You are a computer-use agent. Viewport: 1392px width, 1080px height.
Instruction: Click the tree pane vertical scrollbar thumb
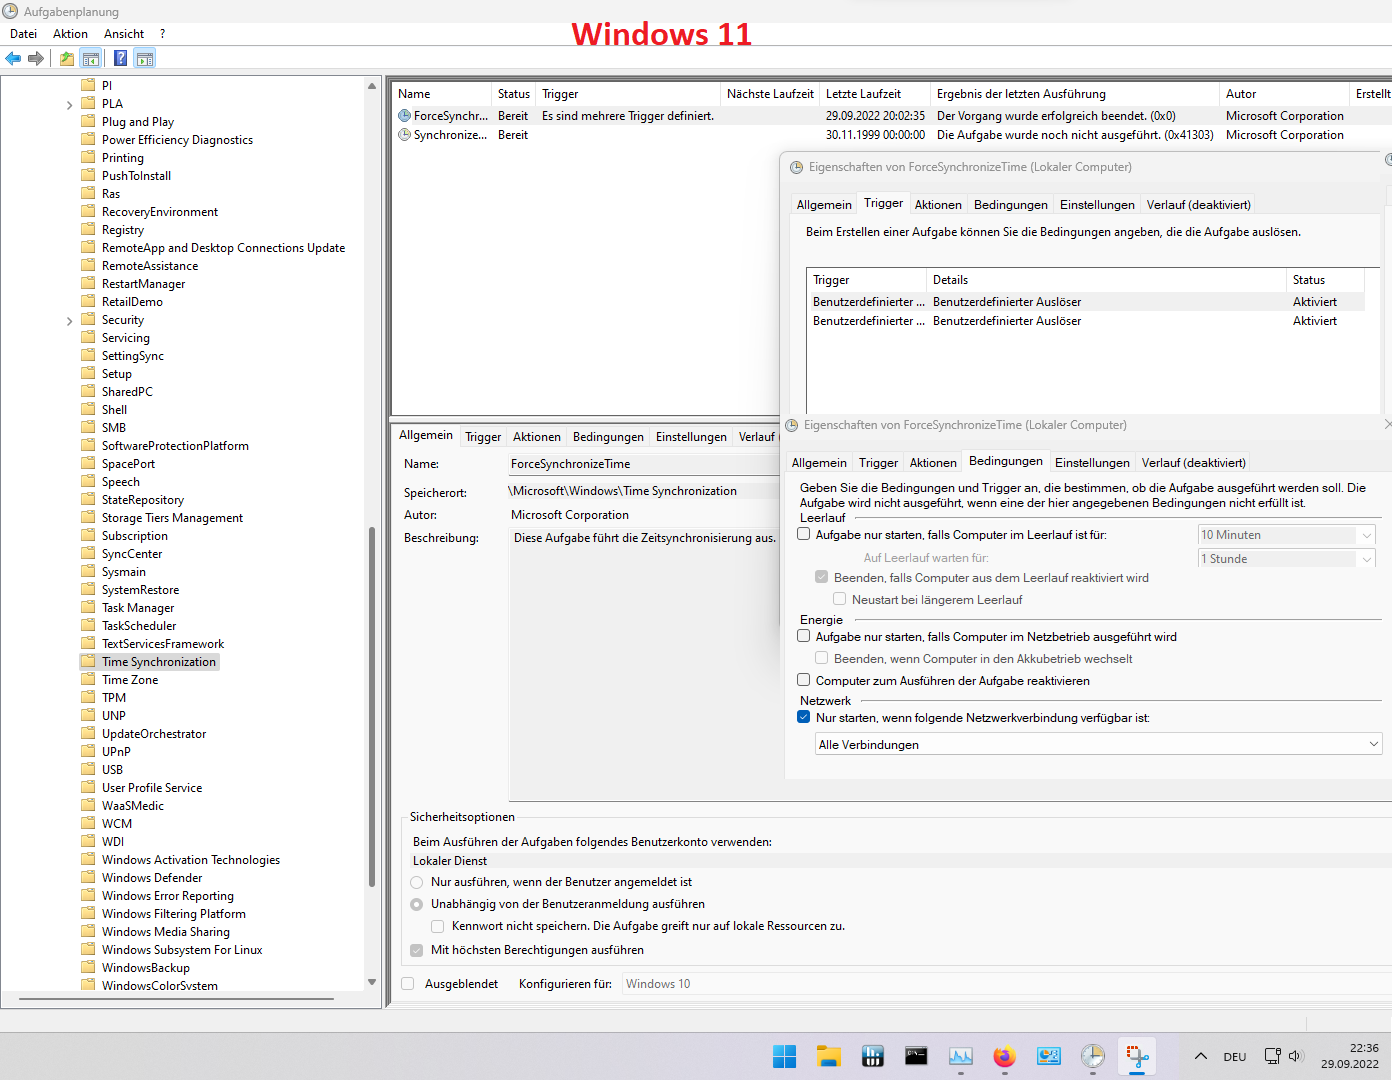pyautogui.click(x=372, y=707)
